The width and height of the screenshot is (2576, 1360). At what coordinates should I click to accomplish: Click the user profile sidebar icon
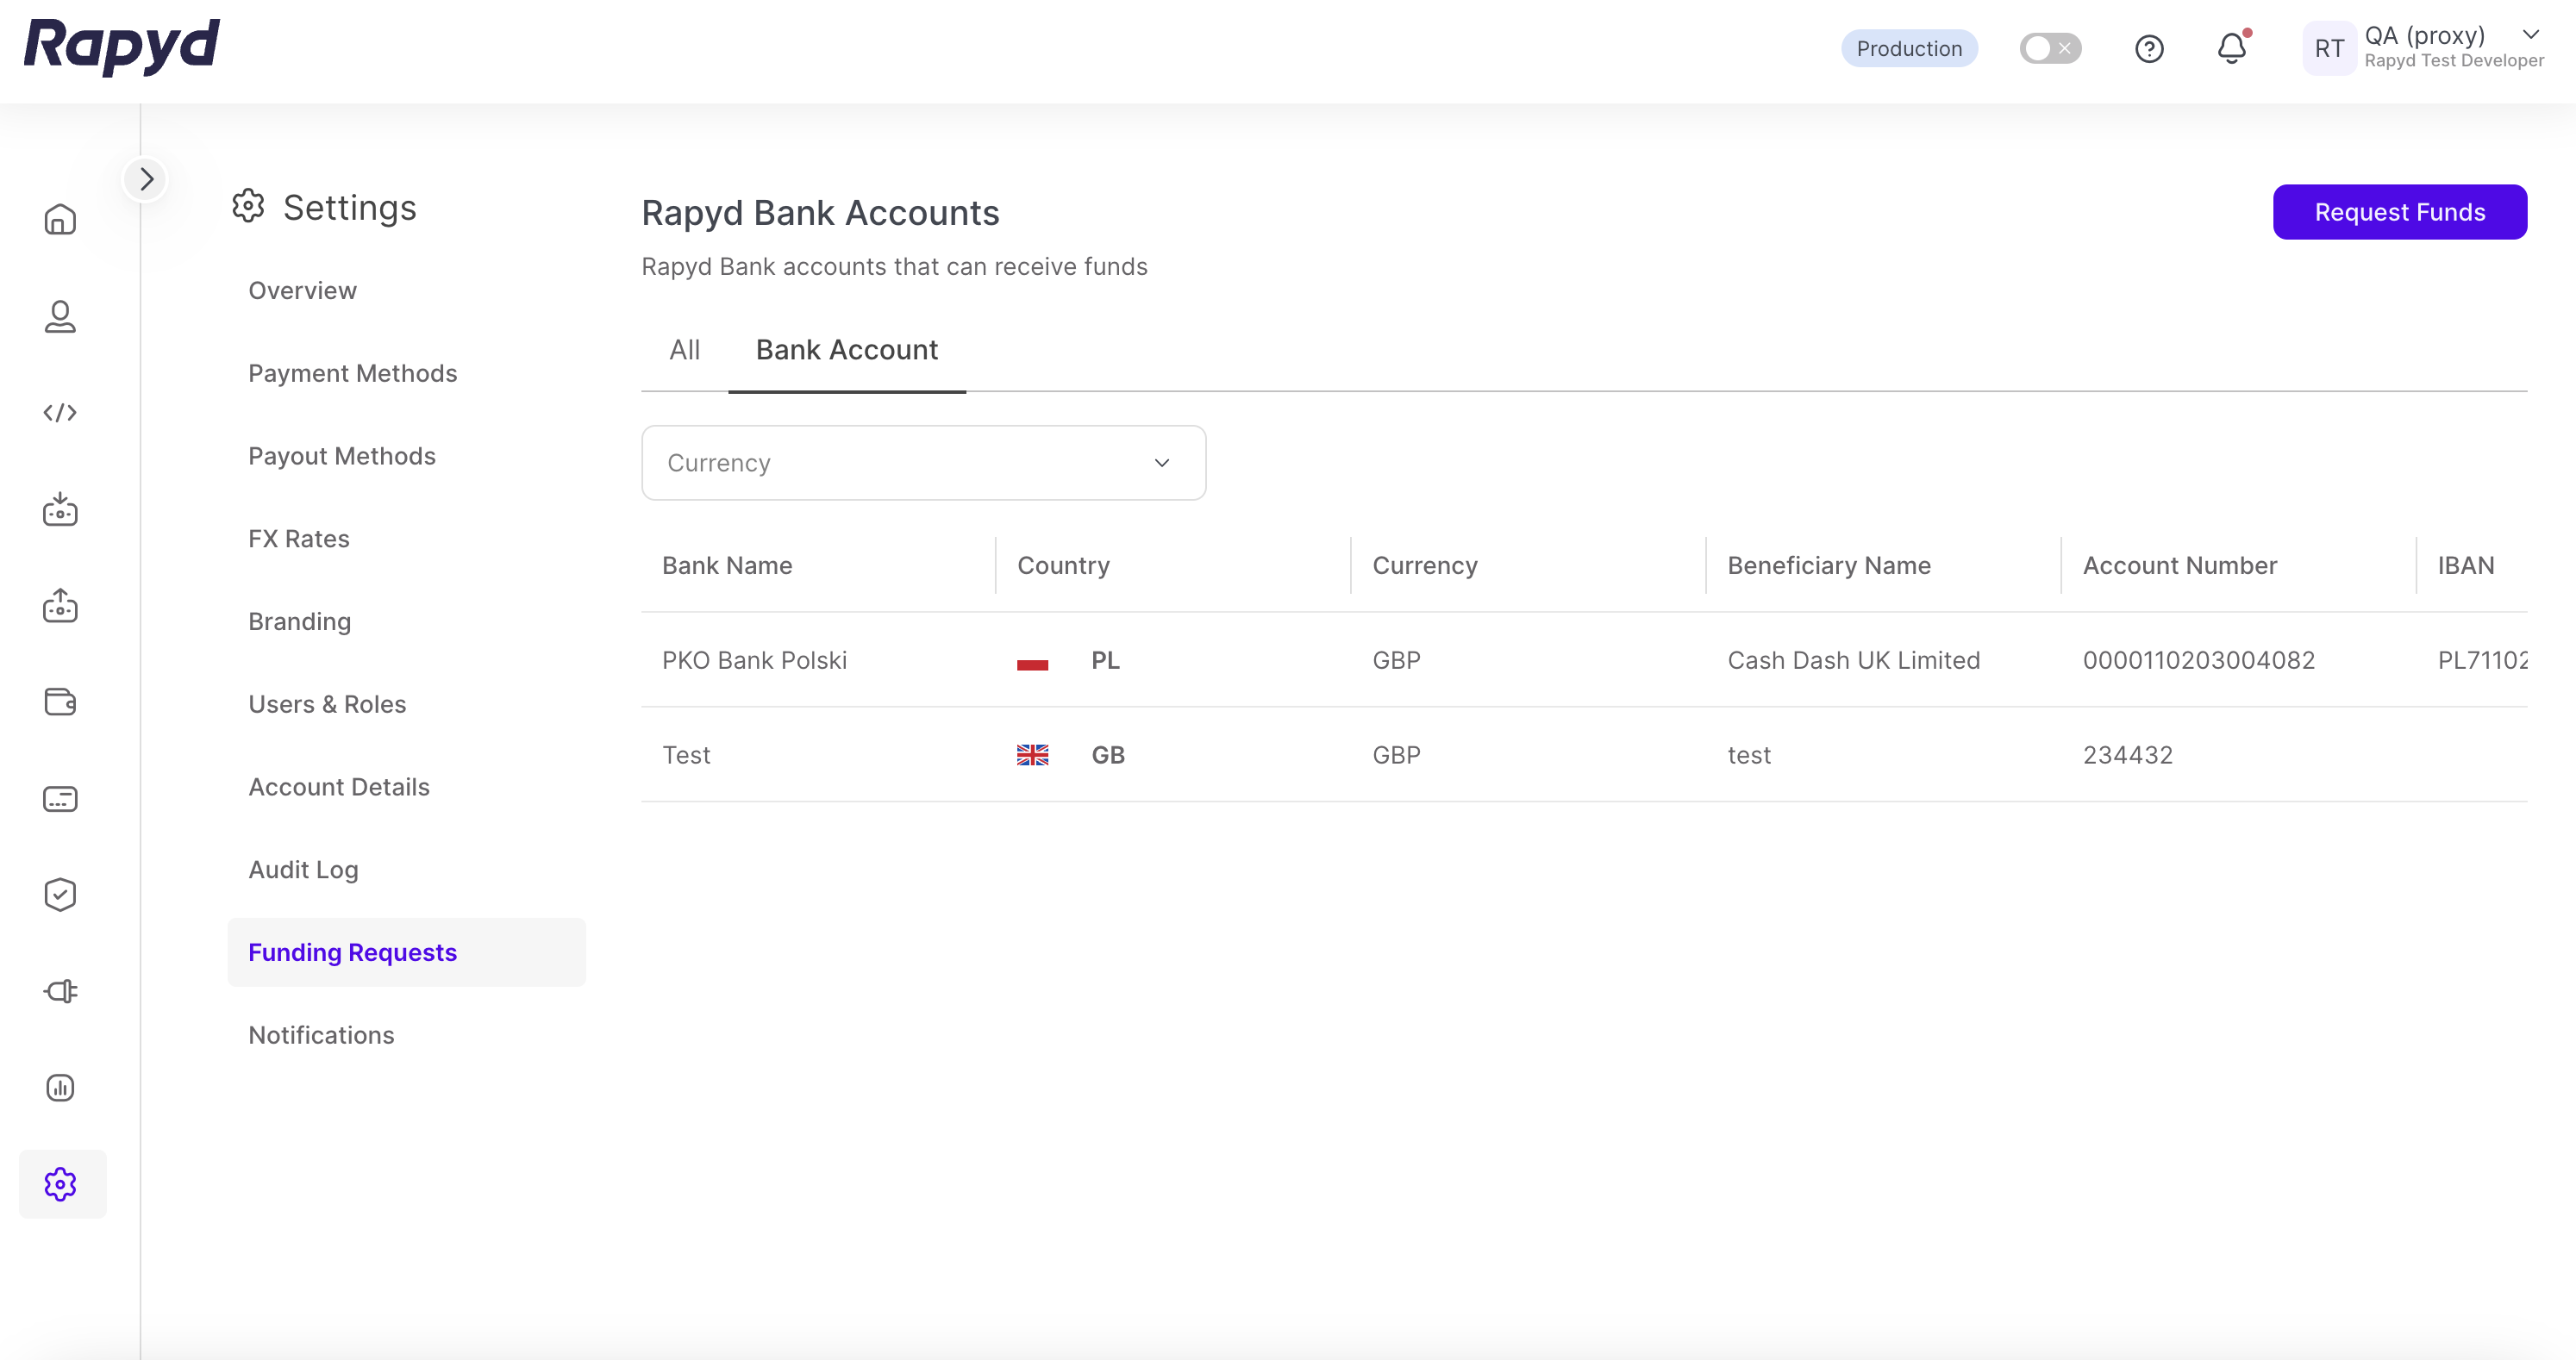60,317
